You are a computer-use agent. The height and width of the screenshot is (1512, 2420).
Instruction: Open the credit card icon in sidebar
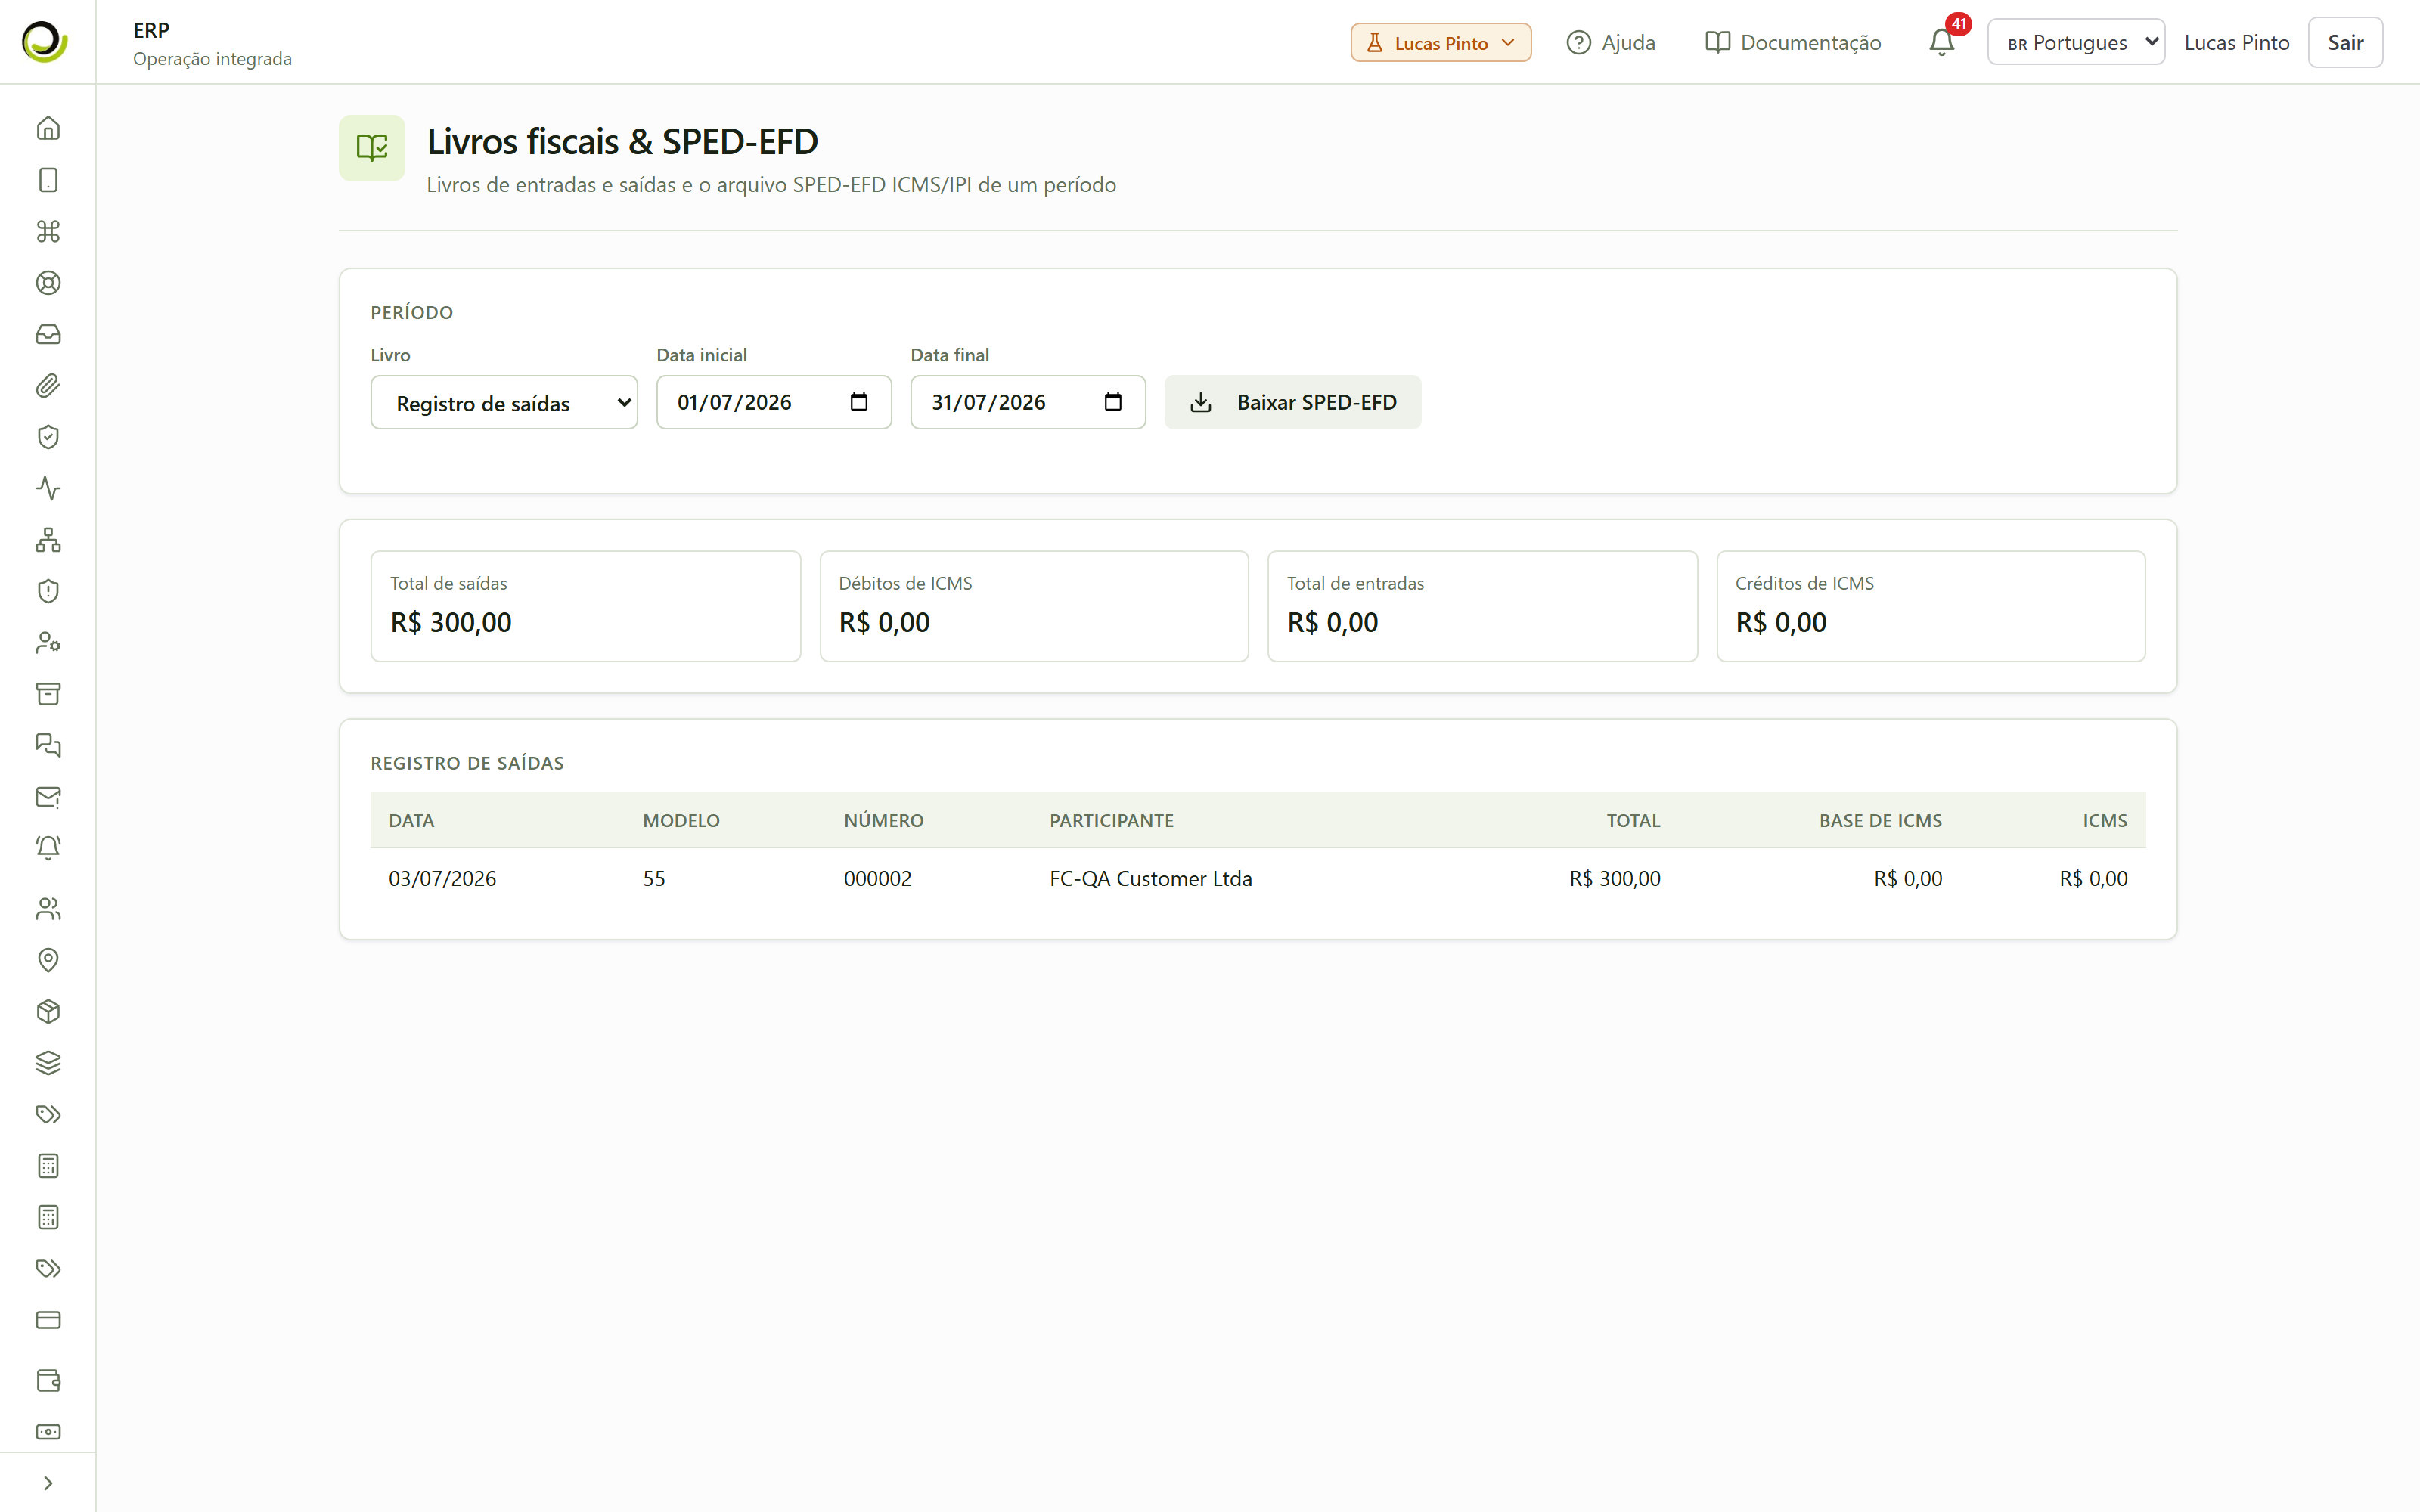[48, 1320]
